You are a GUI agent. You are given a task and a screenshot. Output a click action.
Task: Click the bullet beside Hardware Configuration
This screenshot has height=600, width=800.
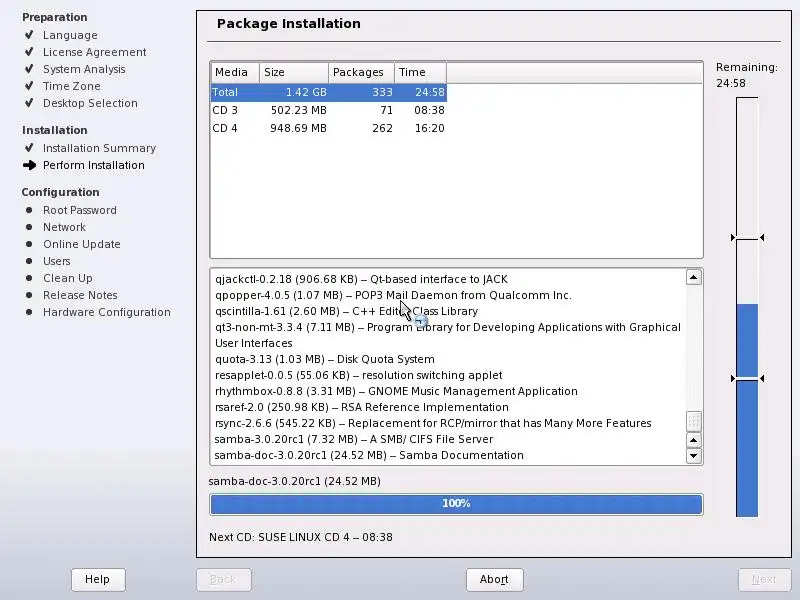click(29, 312)
